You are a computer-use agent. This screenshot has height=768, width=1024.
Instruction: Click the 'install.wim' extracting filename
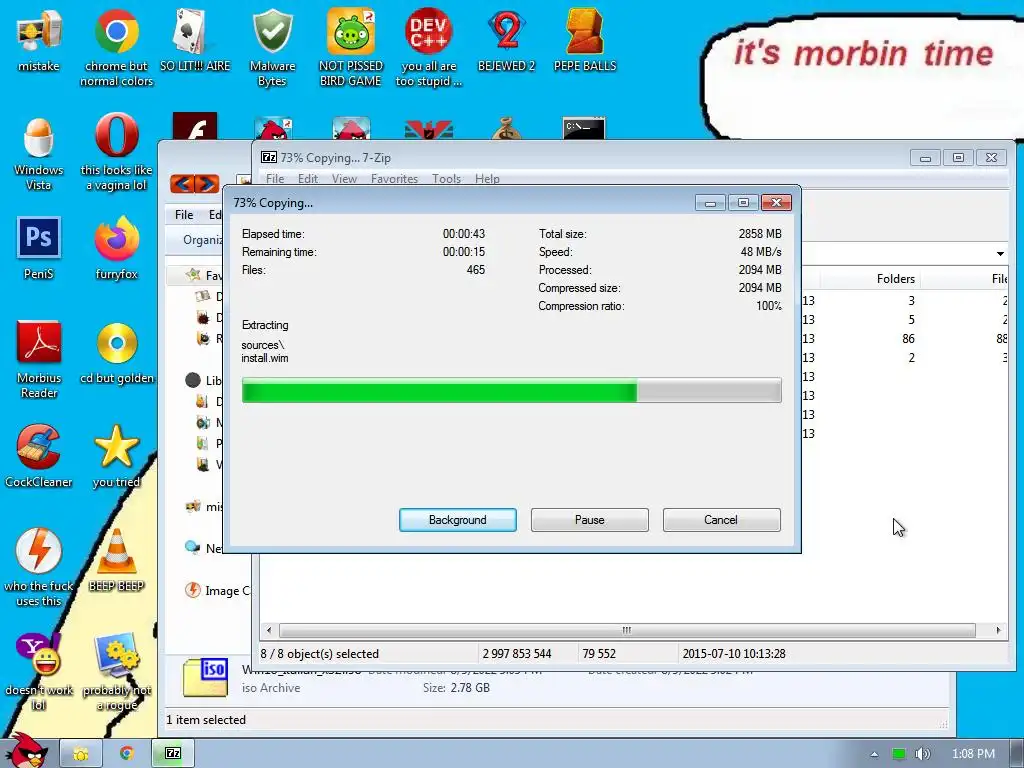pyautogui.click(x=264, y=358)
